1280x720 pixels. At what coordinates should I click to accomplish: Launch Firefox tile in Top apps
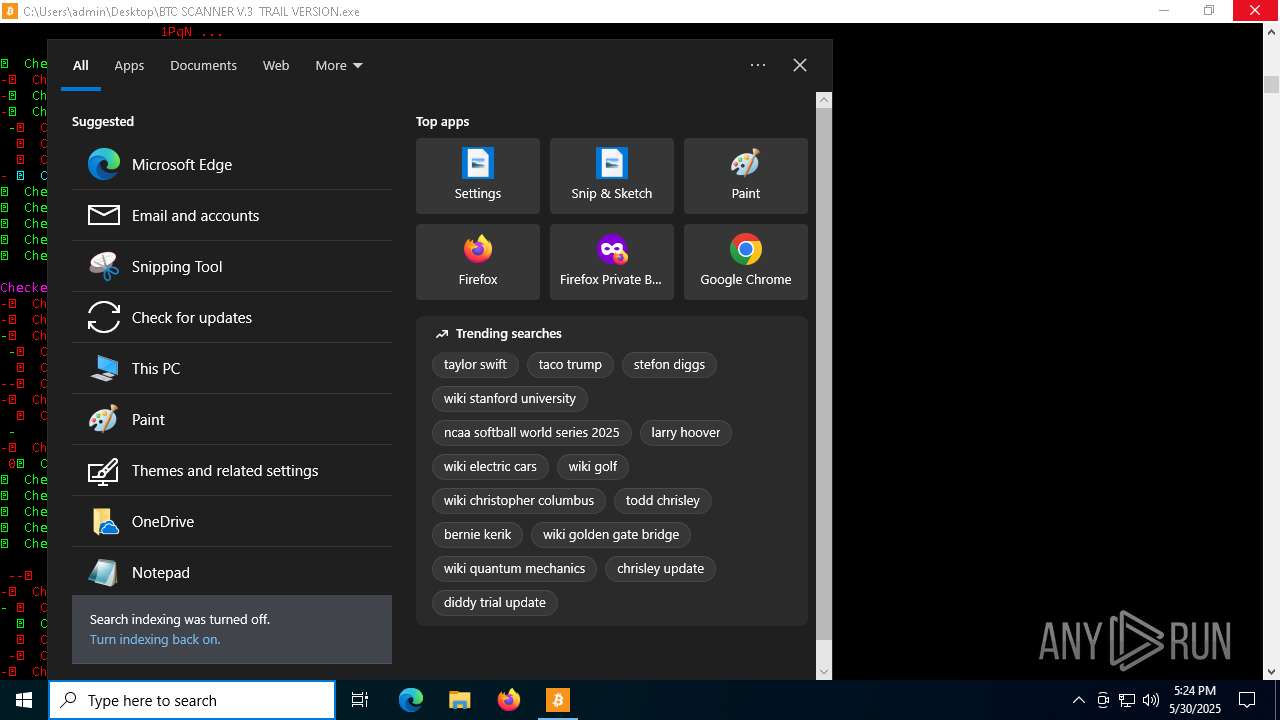478,262
